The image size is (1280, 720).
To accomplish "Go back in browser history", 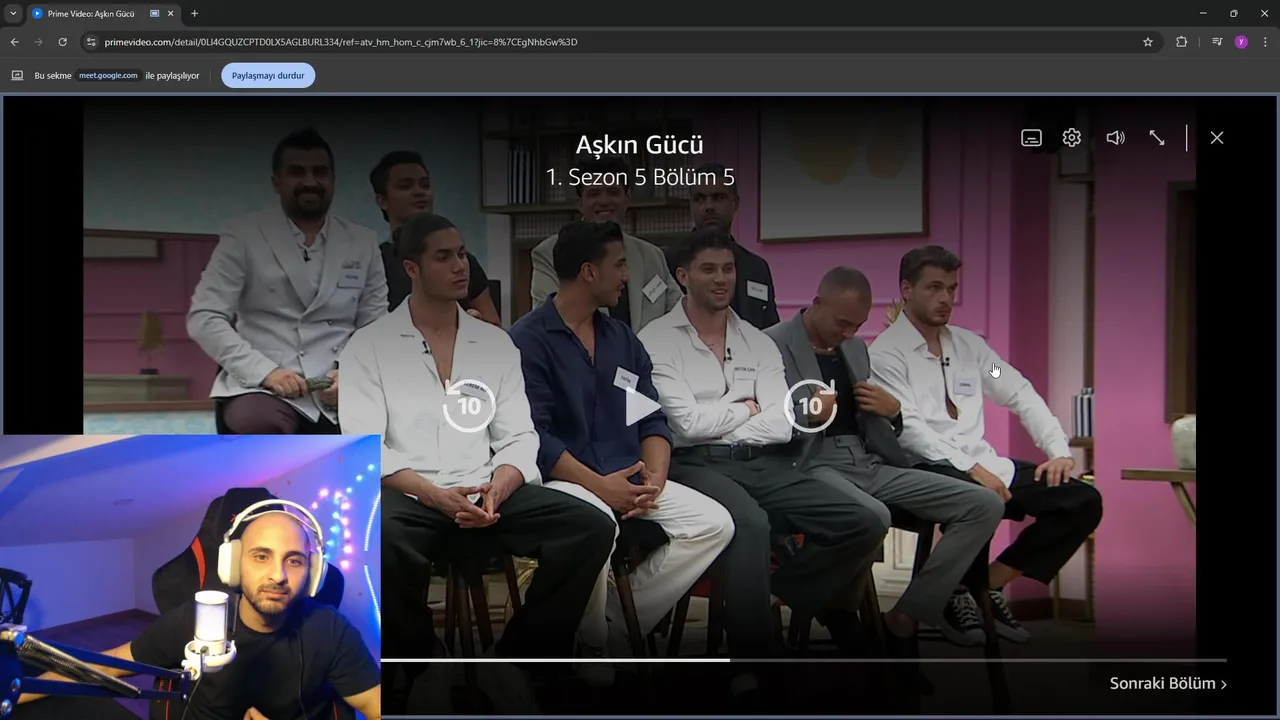I will 14,42.
